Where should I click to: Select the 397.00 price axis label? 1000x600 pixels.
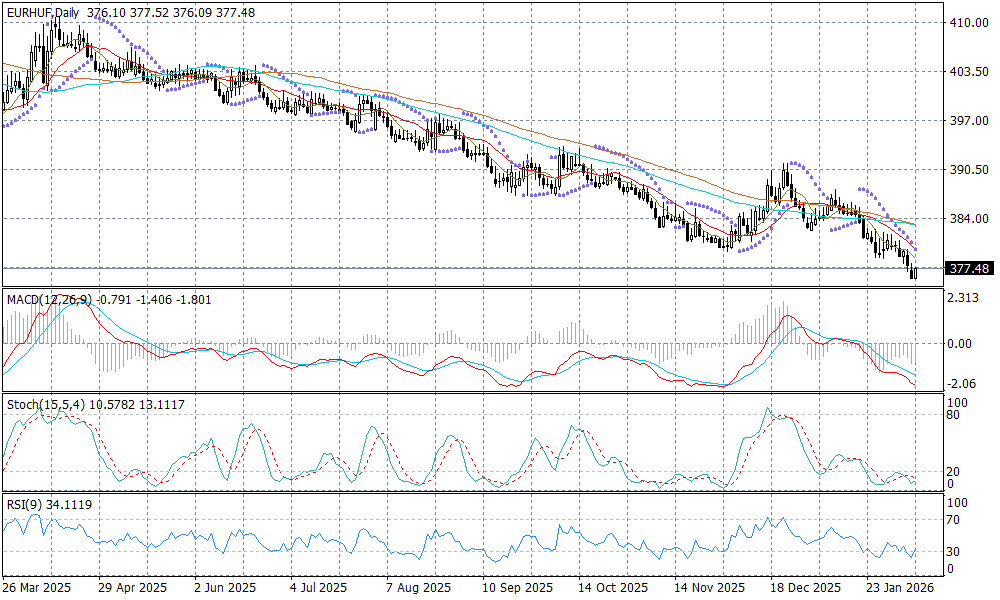coord(968,121)
